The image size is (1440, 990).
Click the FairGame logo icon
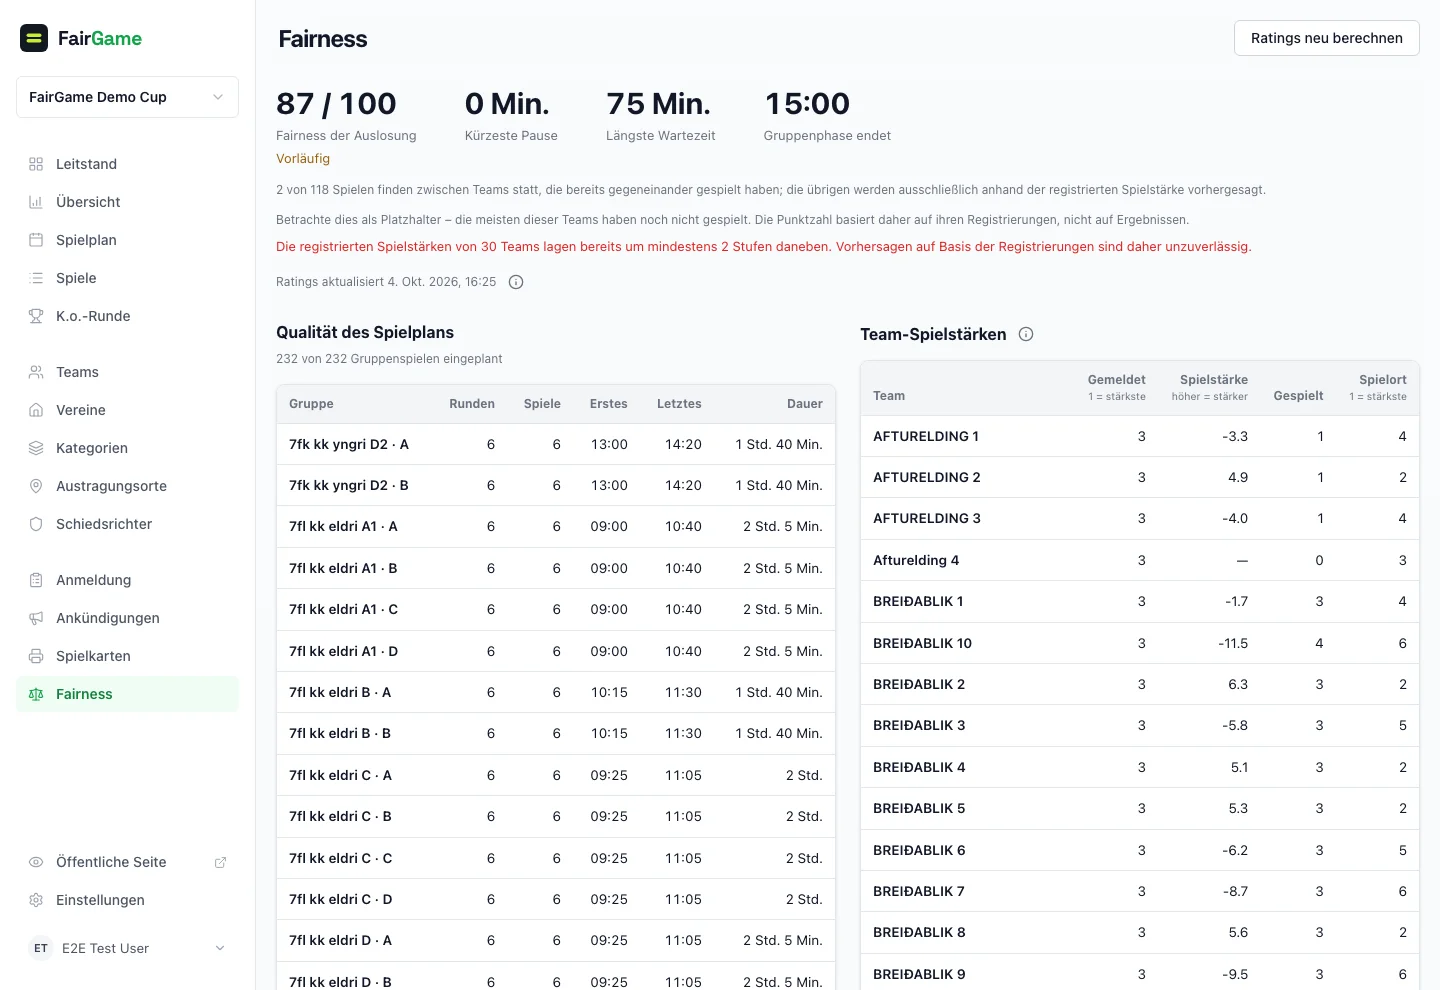34,38
